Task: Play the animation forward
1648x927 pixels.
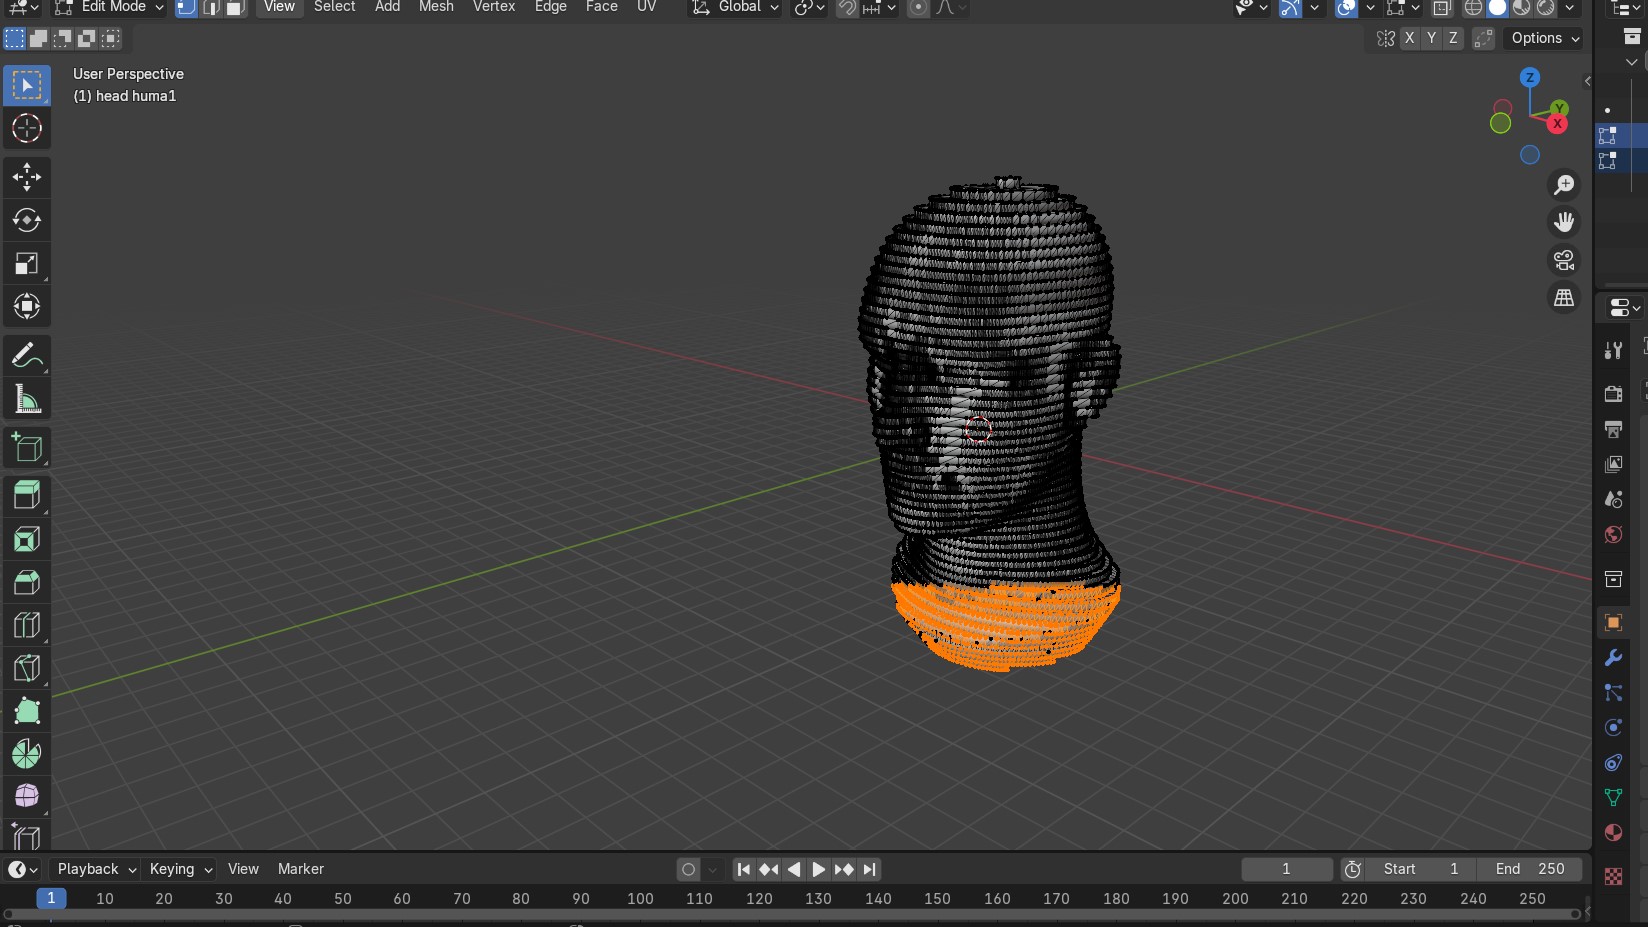Action: (x=818, y=869)
